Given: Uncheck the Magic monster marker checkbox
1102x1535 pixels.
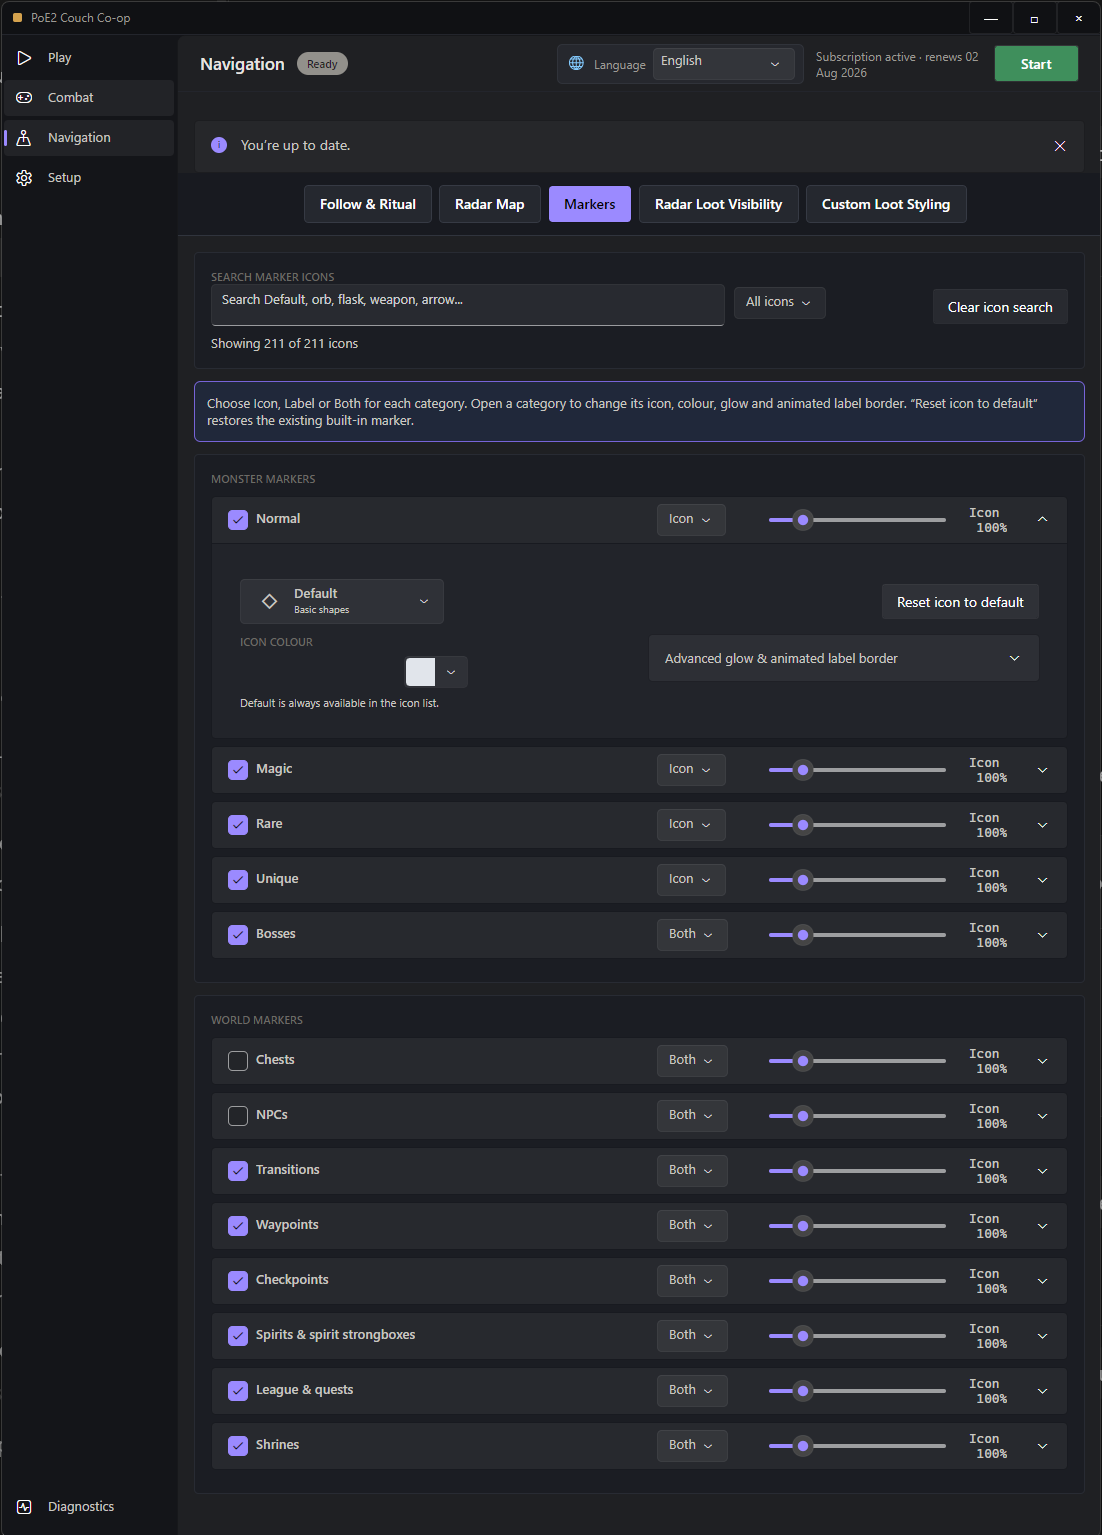Looking at the screenshot, I should [x=238, y=770].
